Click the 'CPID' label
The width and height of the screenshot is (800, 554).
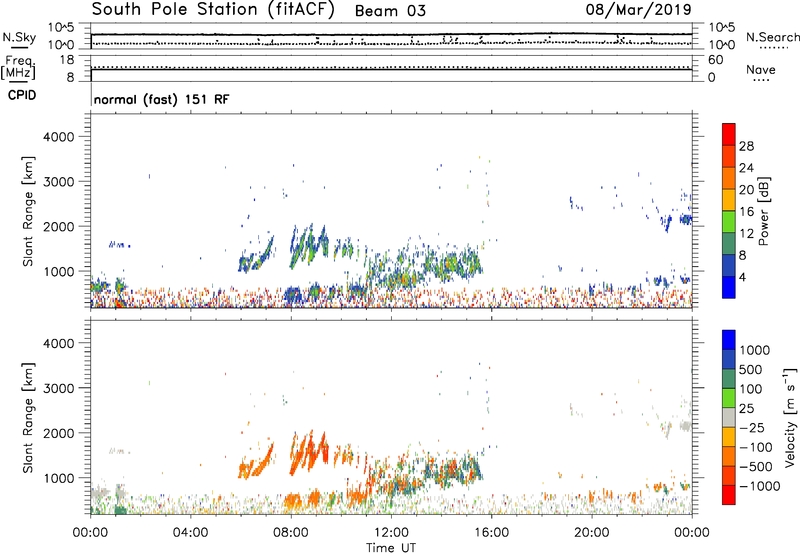(x=22, y=95)
